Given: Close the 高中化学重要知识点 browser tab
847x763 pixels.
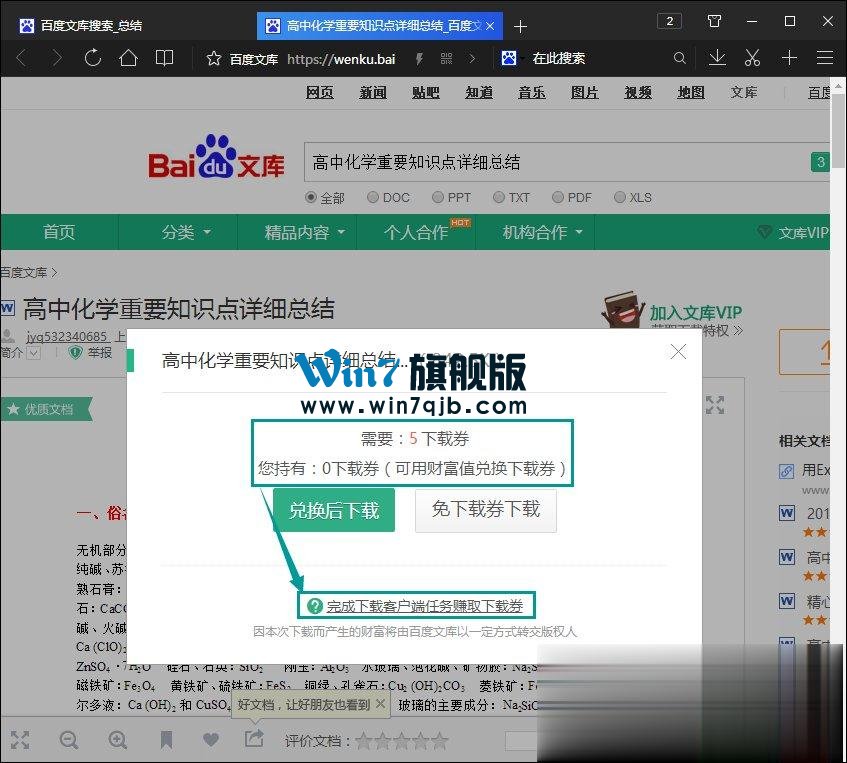Looking at the screenshot, I should point(490,26).
